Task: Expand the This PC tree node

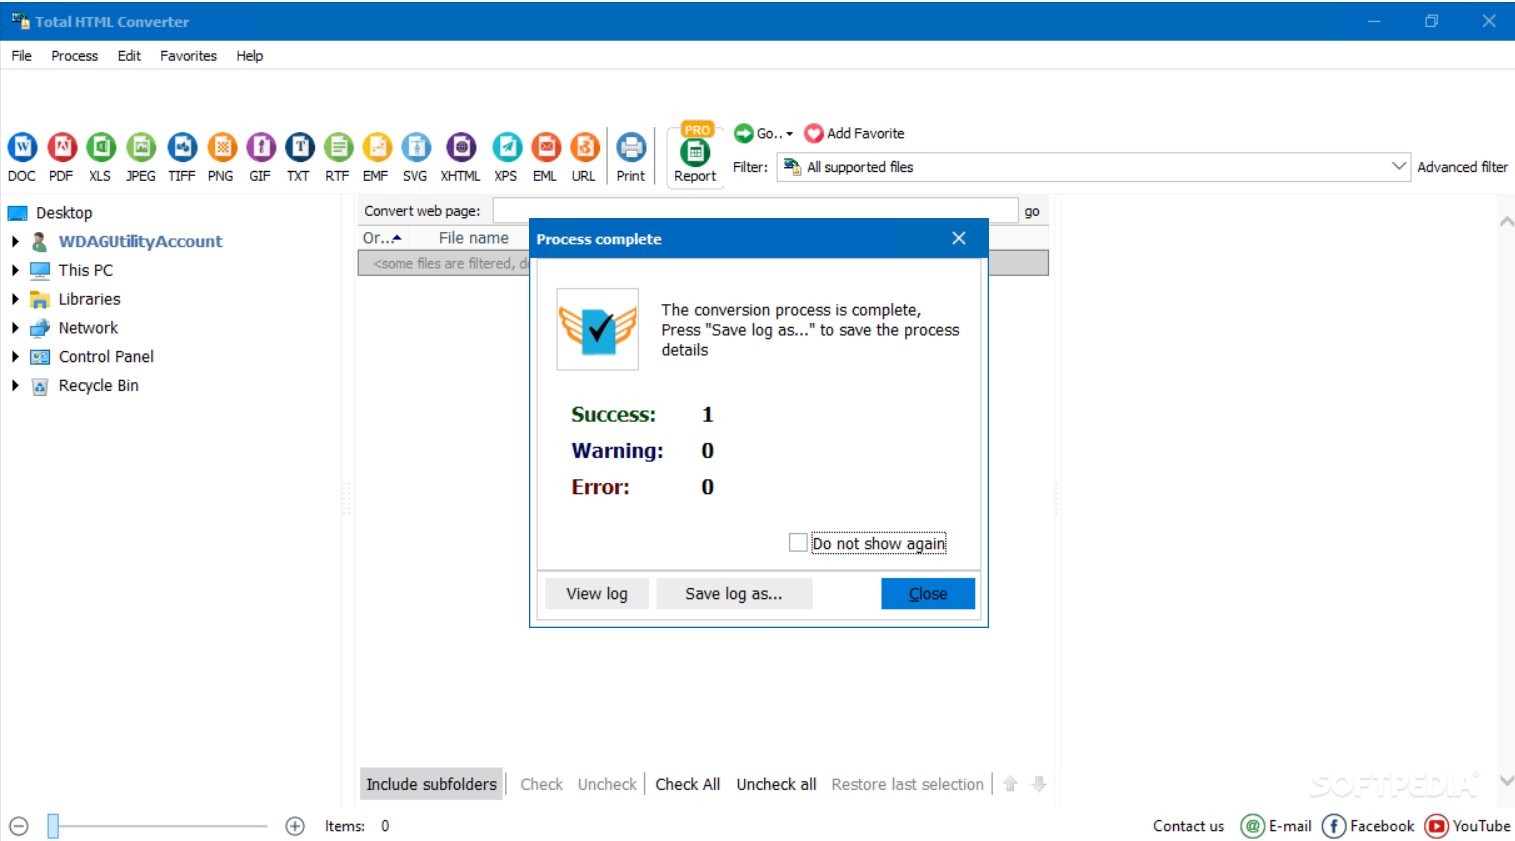Action: coord(15,270)
